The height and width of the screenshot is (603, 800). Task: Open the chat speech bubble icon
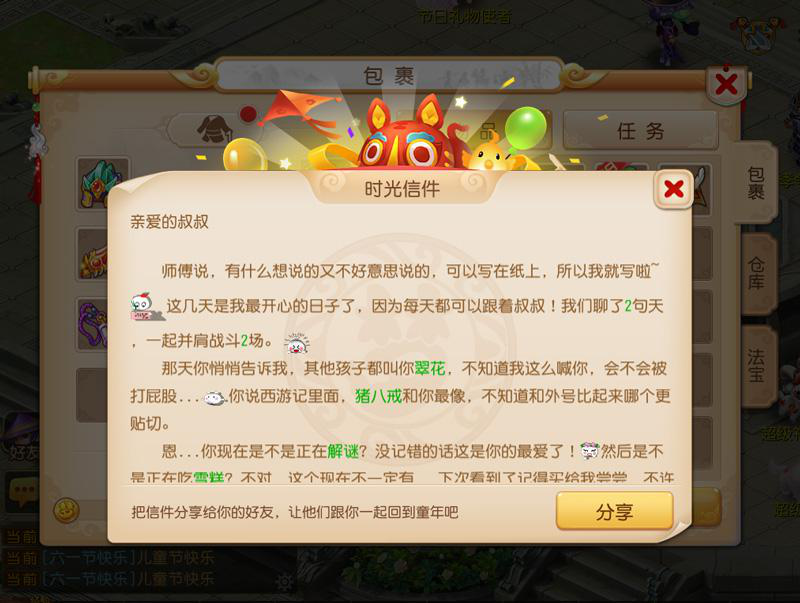22,492
